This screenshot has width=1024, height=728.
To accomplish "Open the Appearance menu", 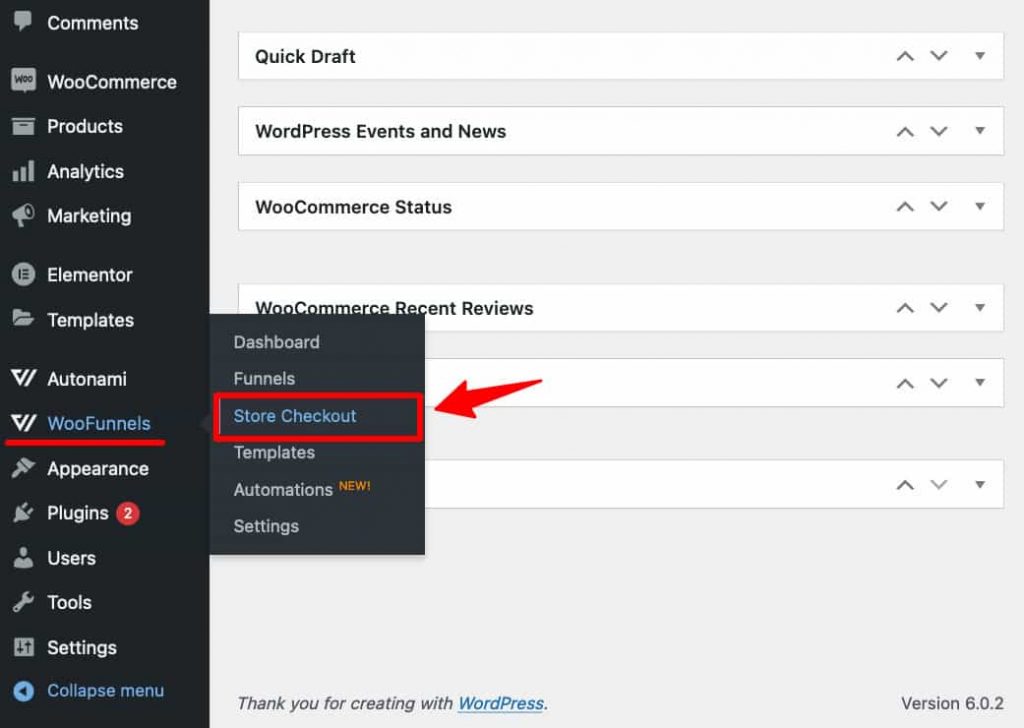I will point(97,469).
